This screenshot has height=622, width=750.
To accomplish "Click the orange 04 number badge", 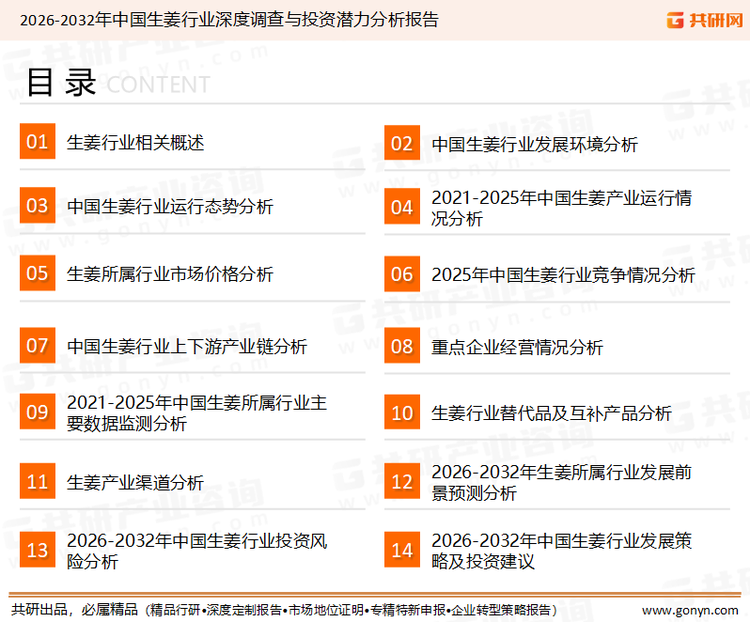I will (x=402, y=207).
